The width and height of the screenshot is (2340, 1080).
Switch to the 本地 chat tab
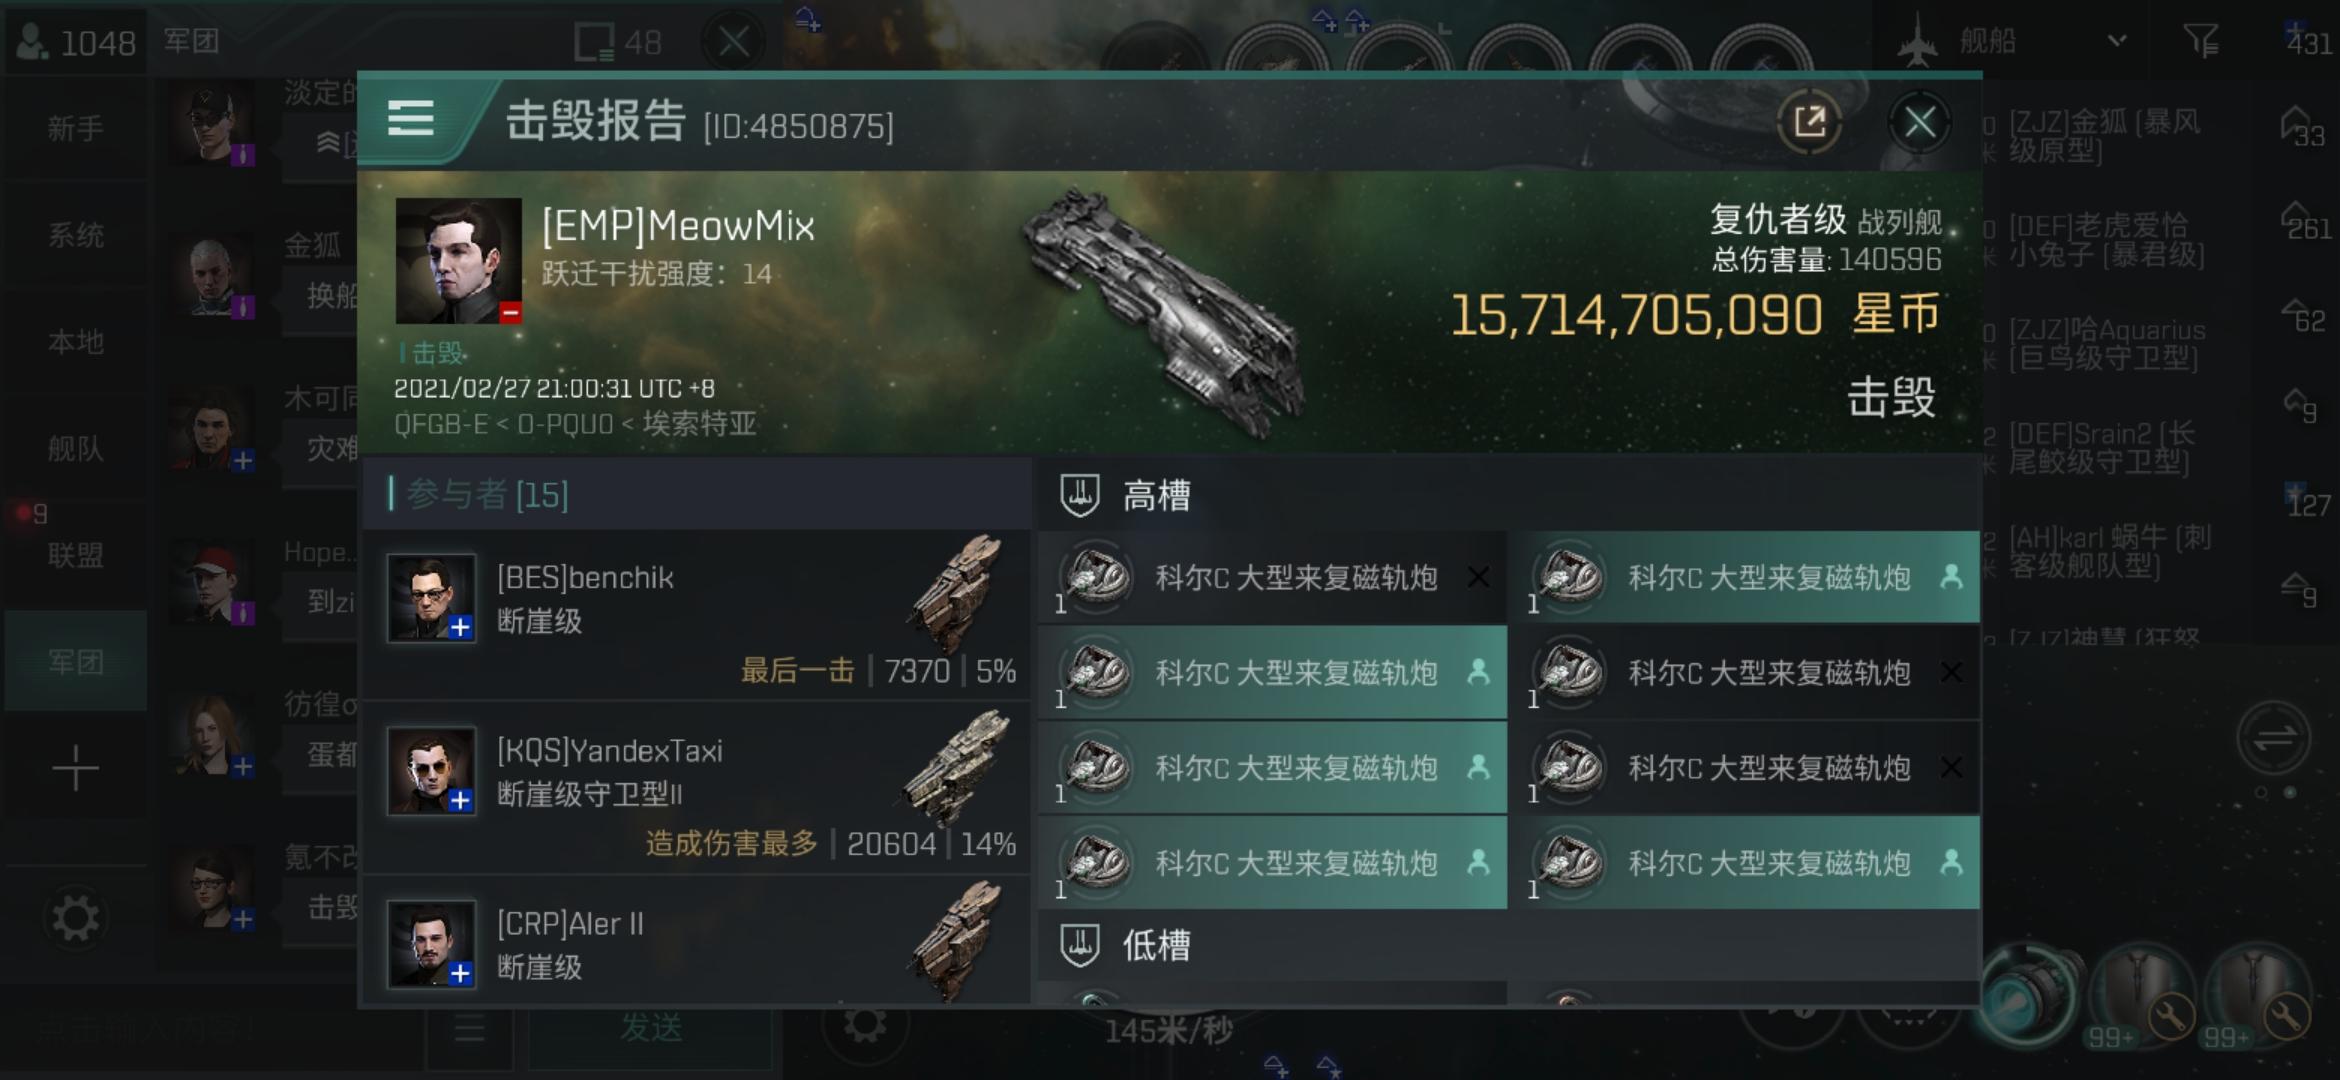click(75, 342)
